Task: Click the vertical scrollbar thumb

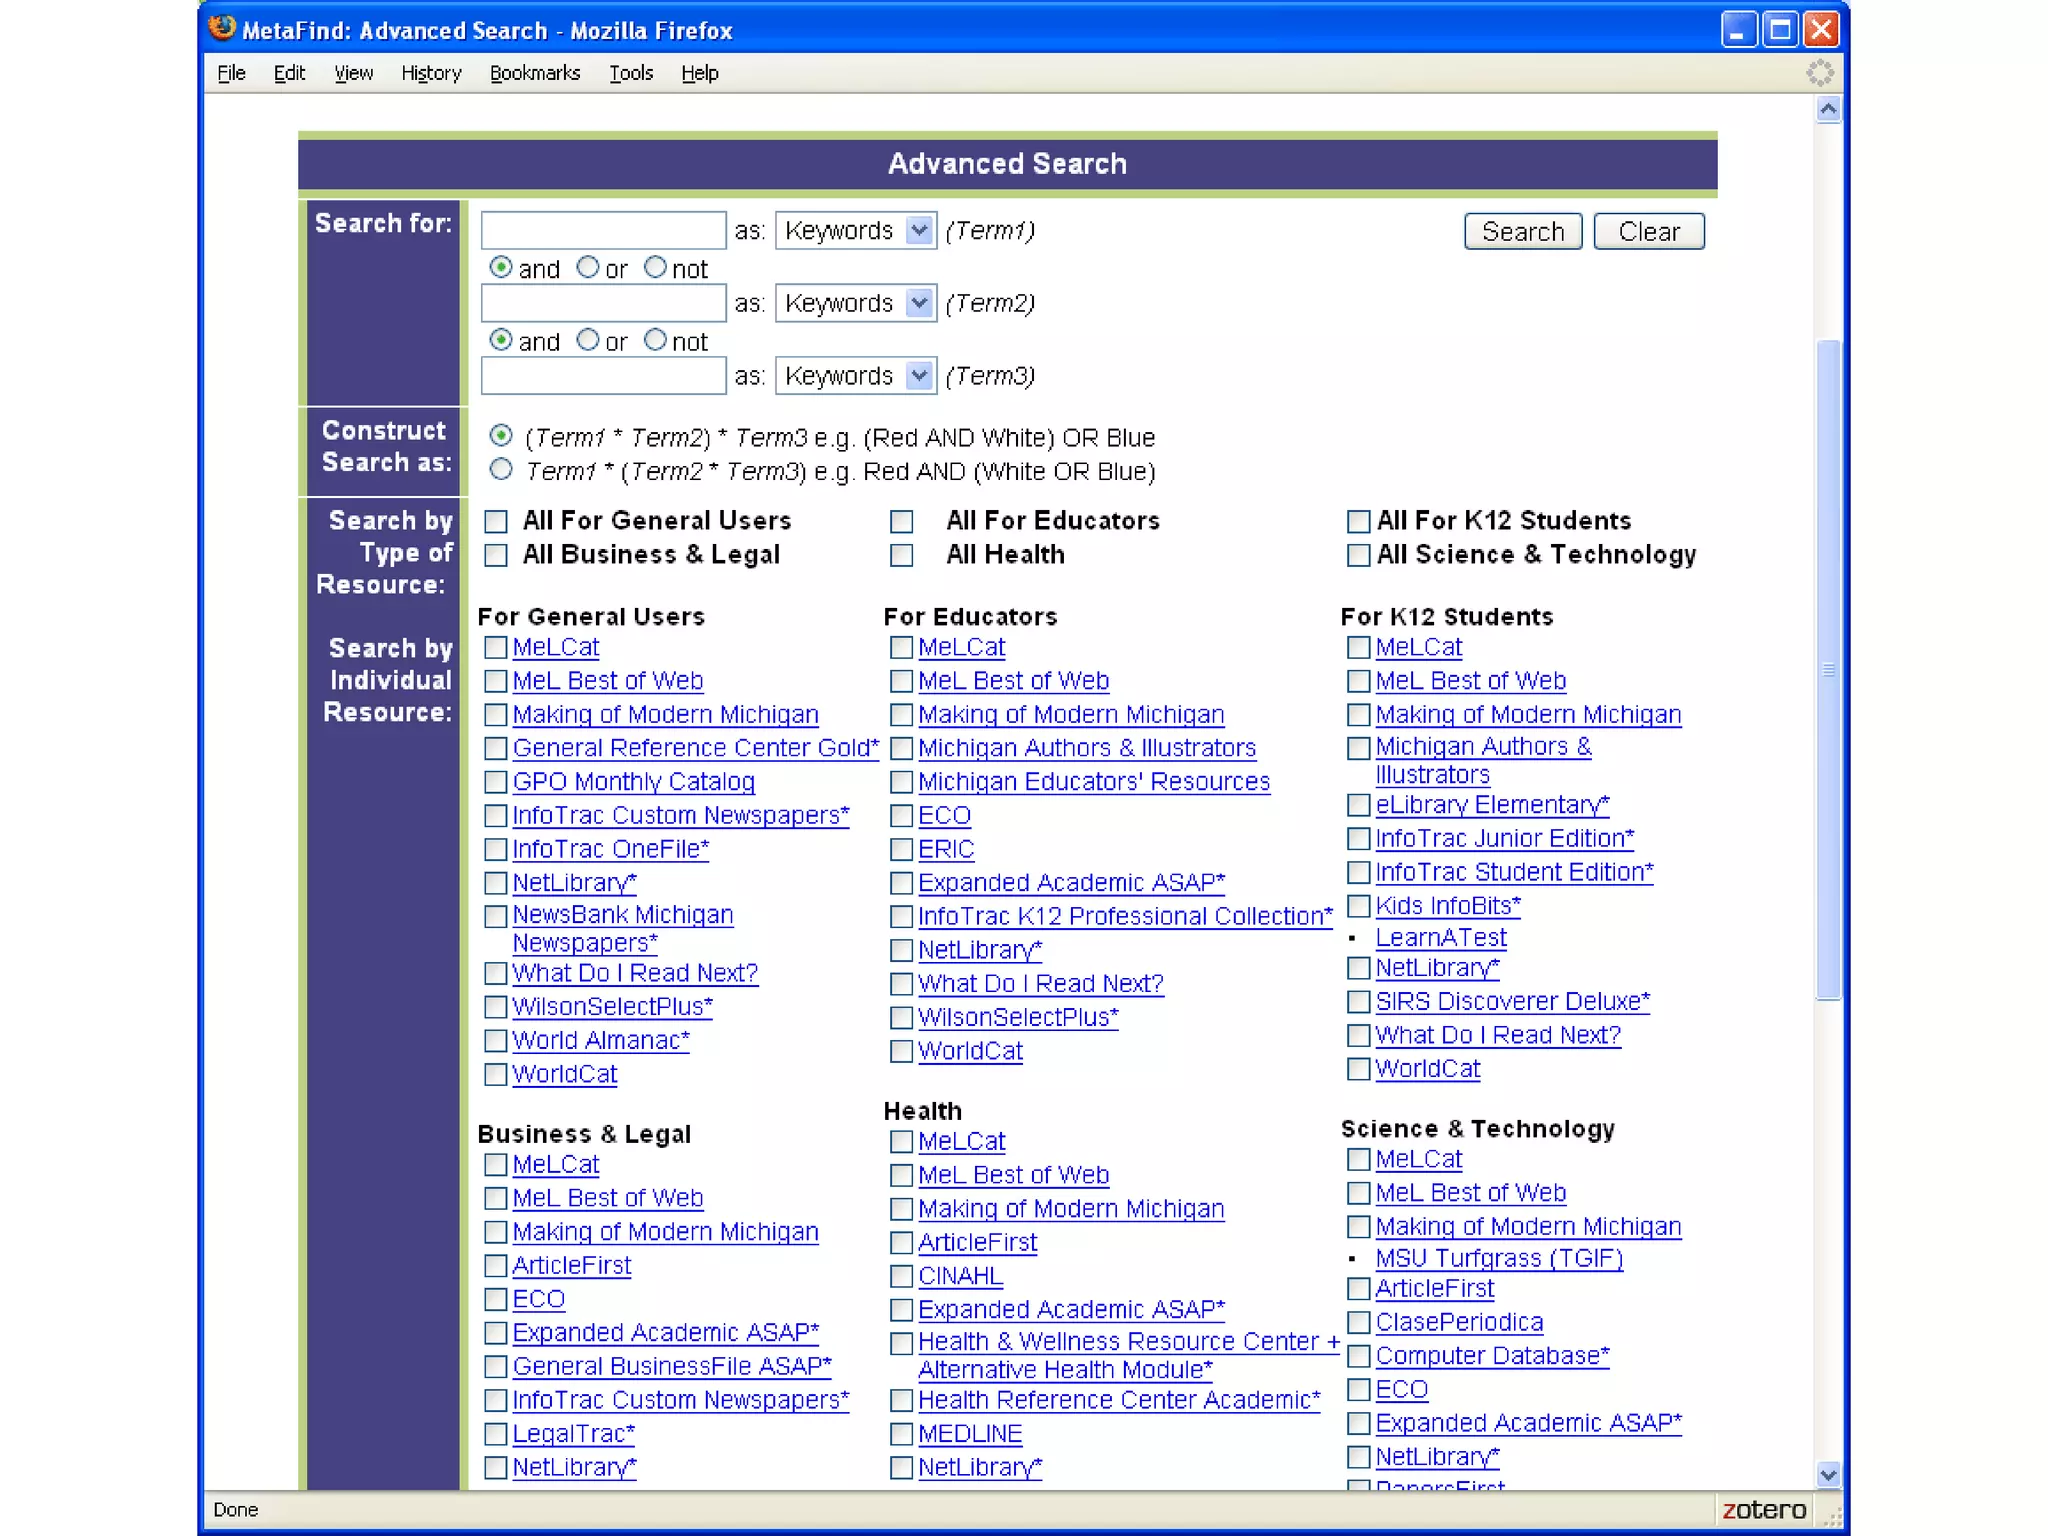Action: tap(1828, 669)
